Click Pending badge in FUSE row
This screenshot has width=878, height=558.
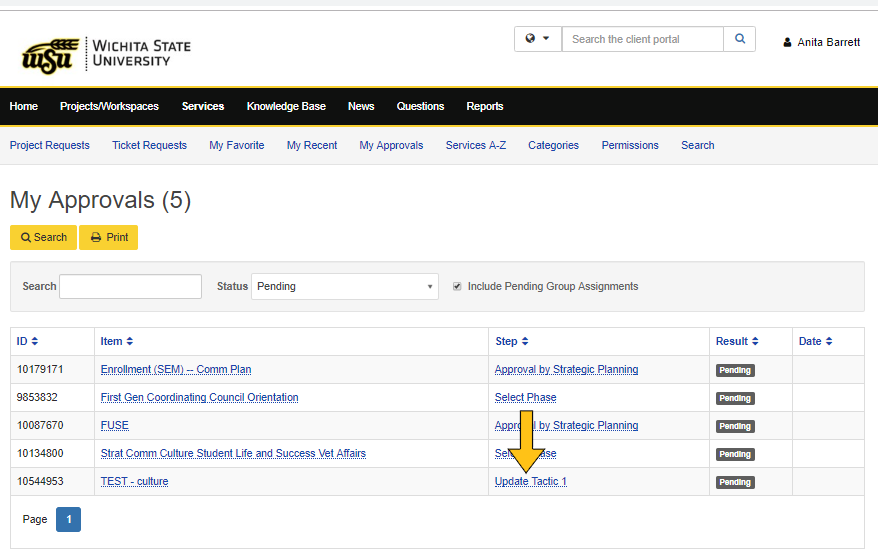point(735,426)
